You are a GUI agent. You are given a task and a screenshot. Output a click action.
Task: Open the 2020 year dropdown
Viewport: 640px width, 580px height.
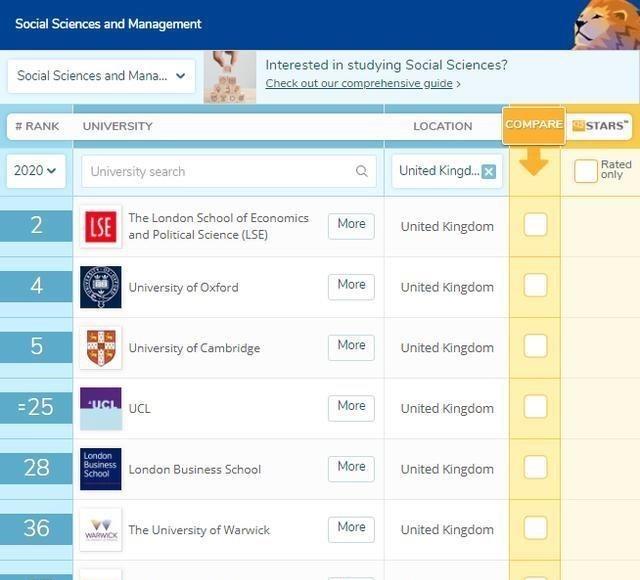pos(37,171)
